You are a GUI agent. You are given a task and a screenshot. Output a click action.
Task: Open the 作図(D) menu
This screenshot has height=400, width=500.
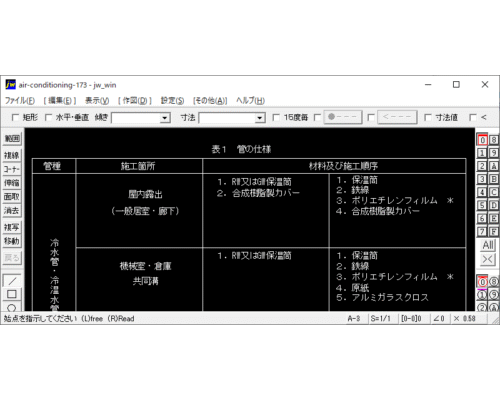pyautogui.click(x=135, y=101)
